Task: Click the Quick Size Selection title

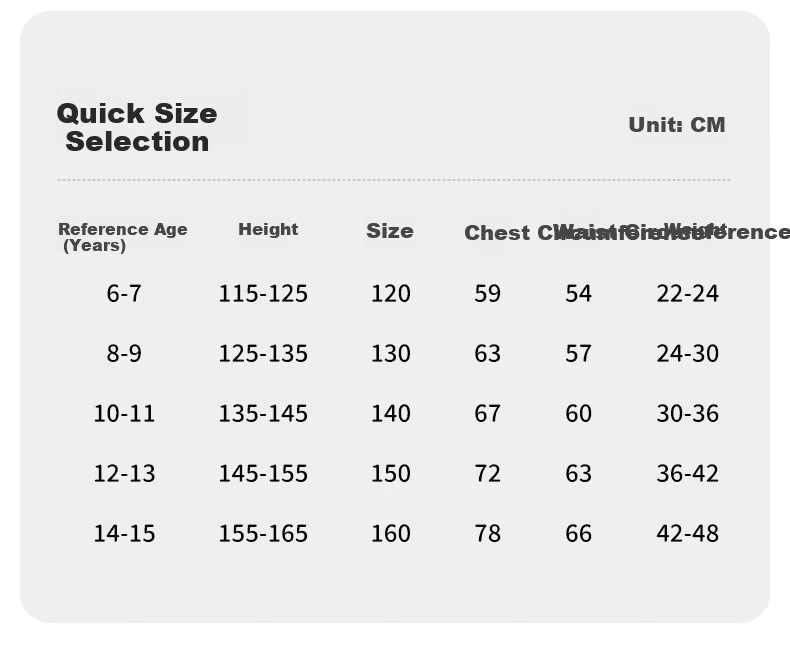Action: coord(137,127)
